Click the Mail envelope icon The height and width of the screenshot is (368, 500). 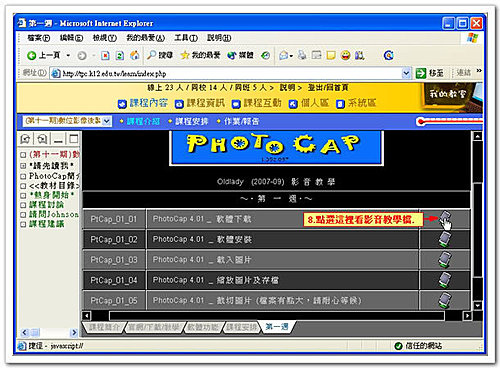point(284,55)
